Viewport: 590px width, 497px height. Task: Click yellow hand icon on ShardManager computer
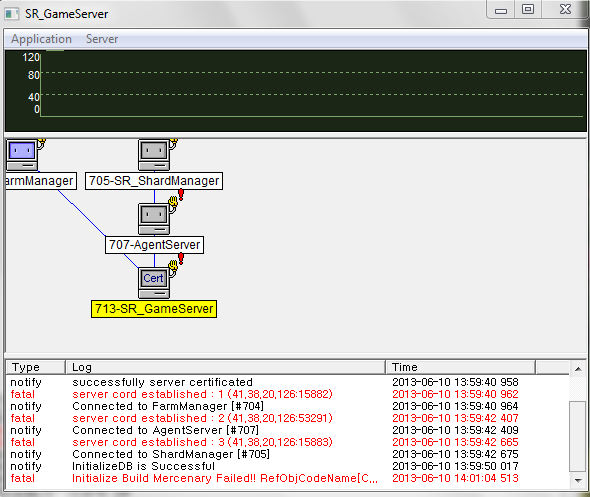[173, 143]
